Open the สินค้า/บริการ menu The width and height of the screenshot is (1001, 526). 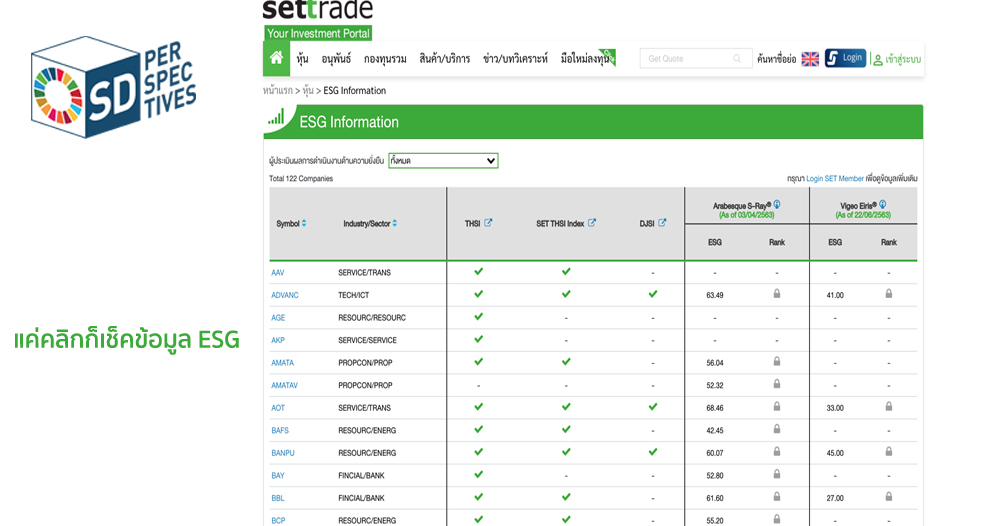coord(444,59)
